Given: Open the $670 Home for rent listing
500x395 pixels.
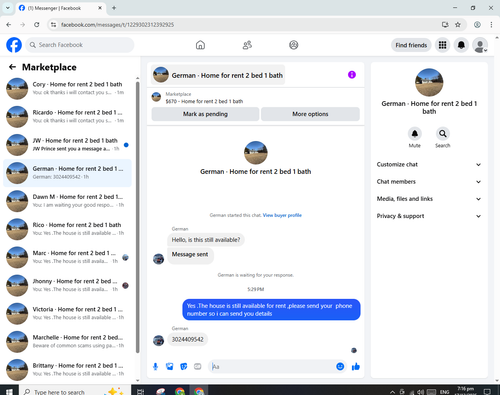Looking at the screenshot, I should click(204, 101).
